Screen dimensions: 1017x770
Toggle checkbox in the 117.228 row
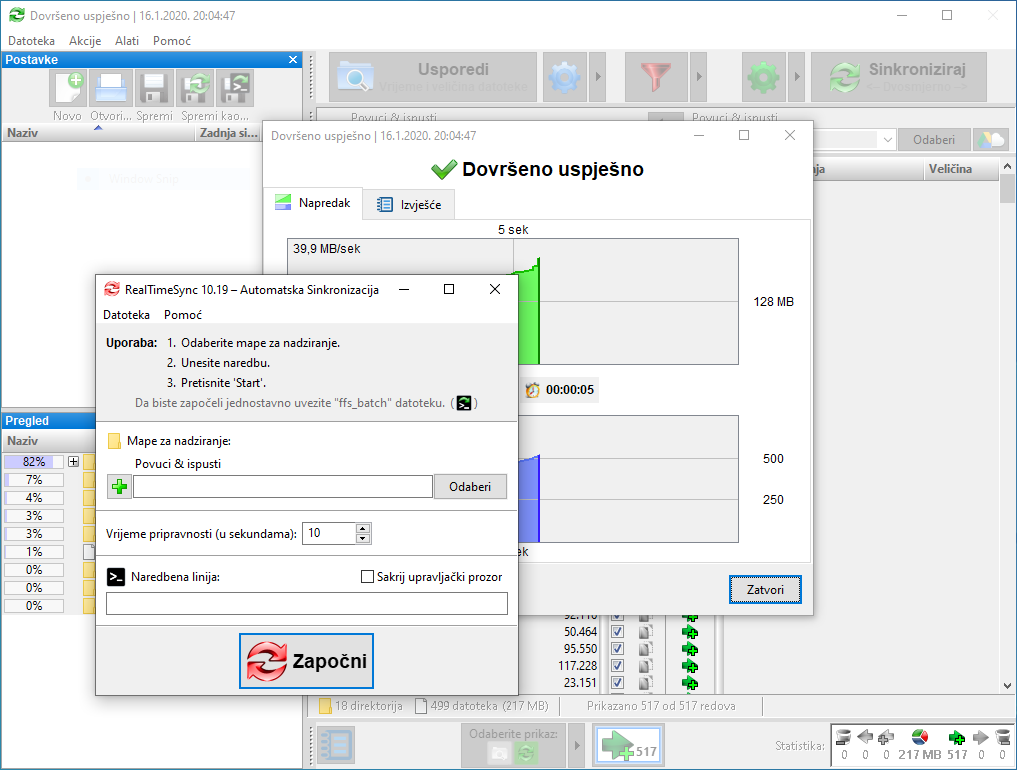(x=617, y=666)
